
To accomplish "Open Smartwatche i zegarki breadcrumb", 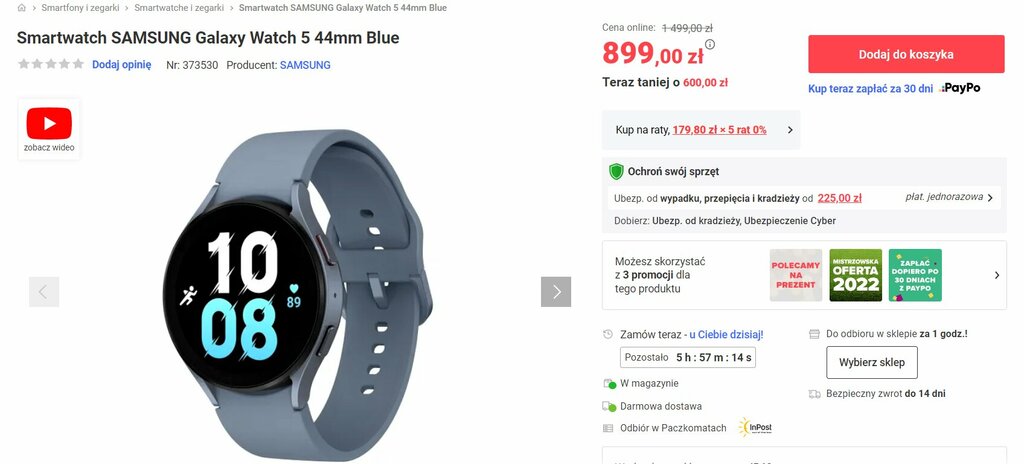I will pos(179,8).
